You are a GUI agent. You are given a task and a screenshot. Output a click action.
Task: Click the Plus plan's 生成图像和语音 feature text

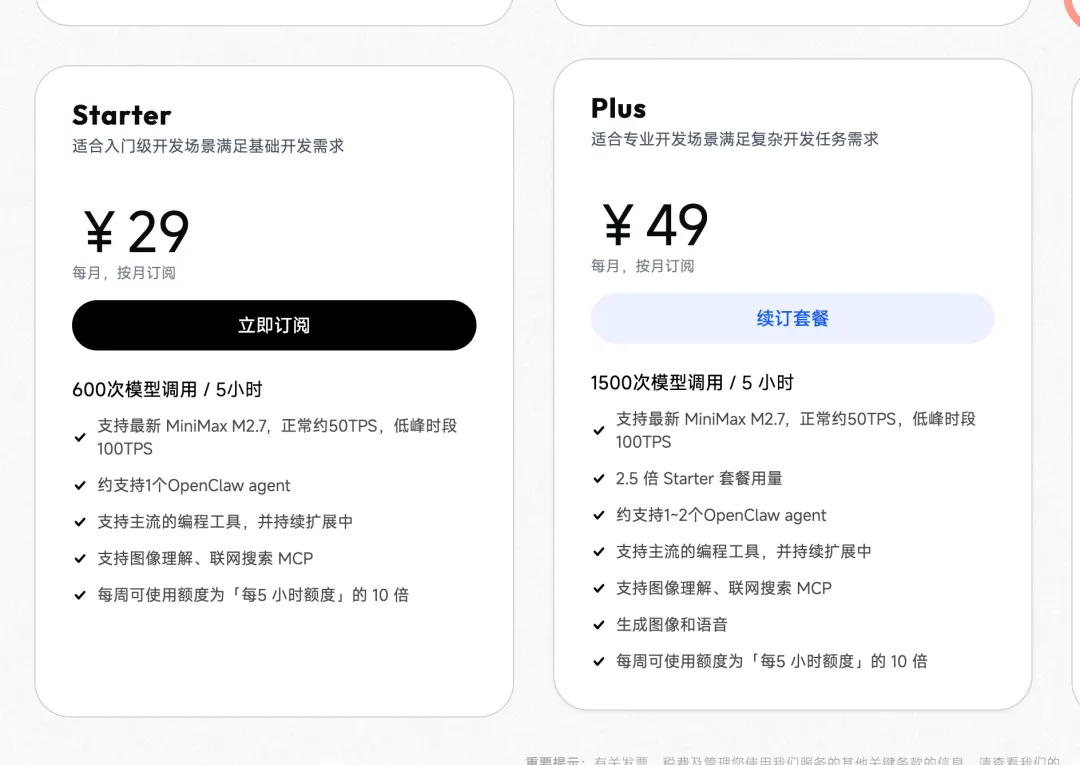click(672, 625)
